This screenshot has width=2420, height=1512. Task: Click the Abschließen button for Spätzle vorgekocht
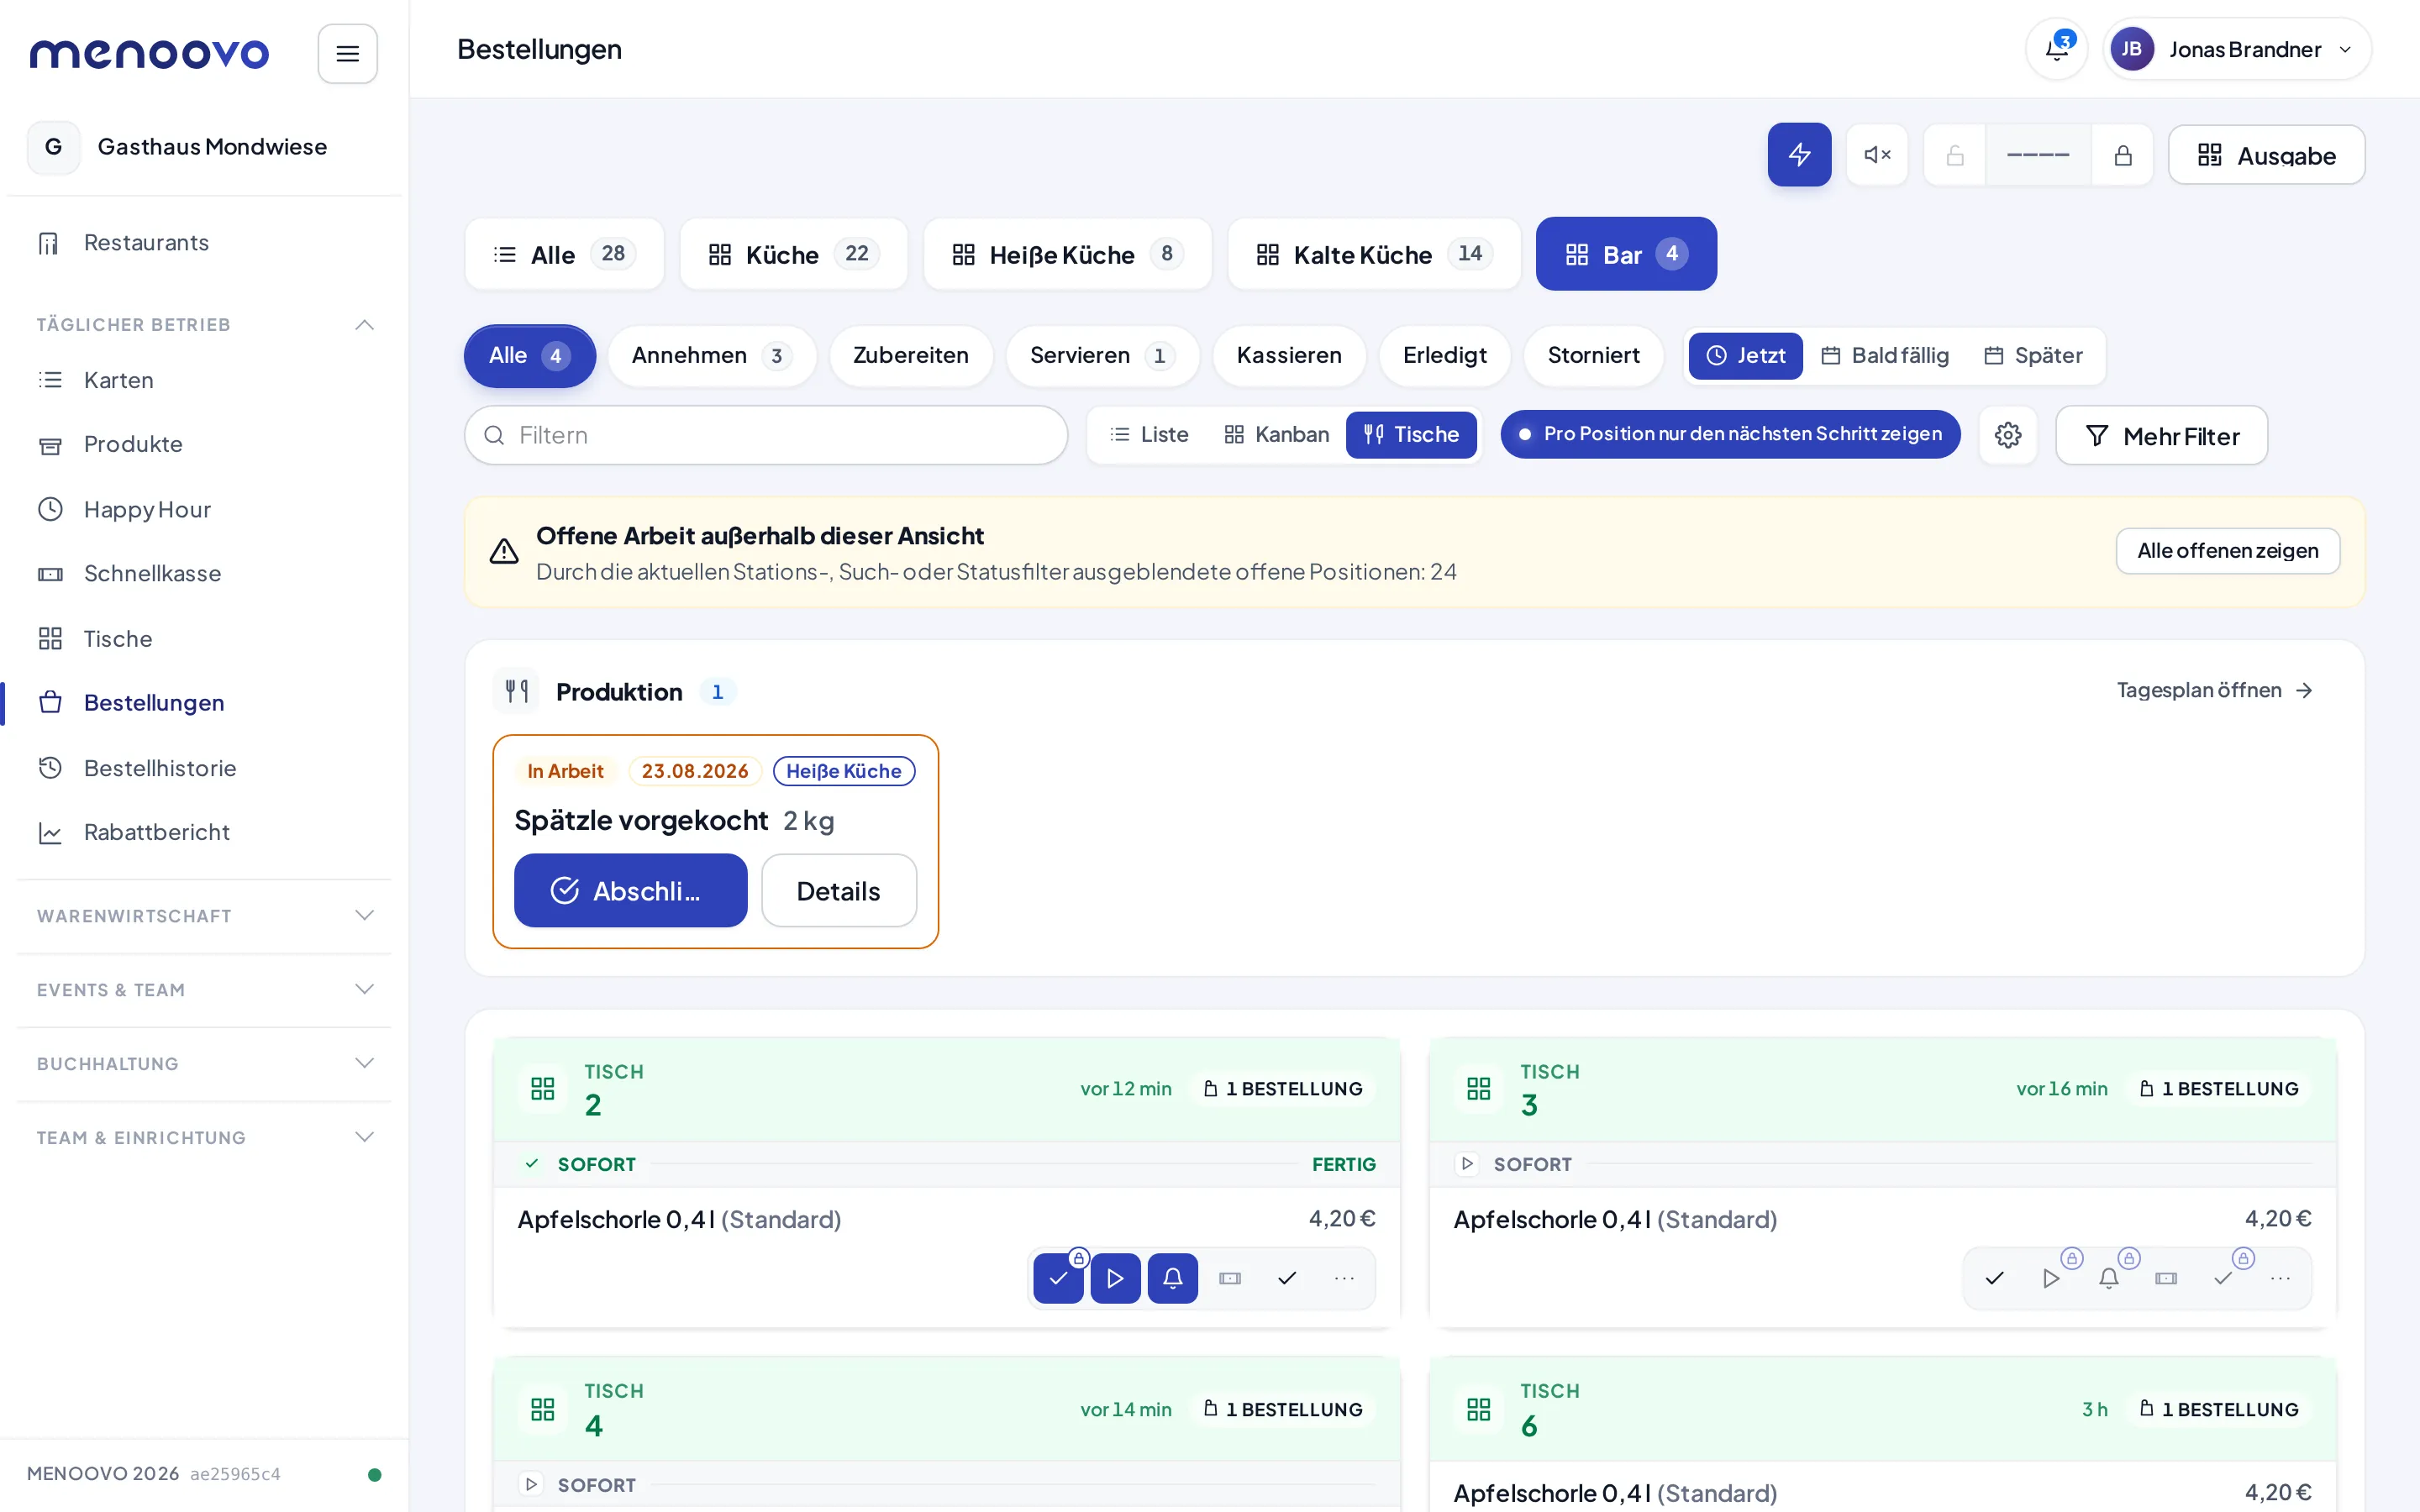pos(630,890)
